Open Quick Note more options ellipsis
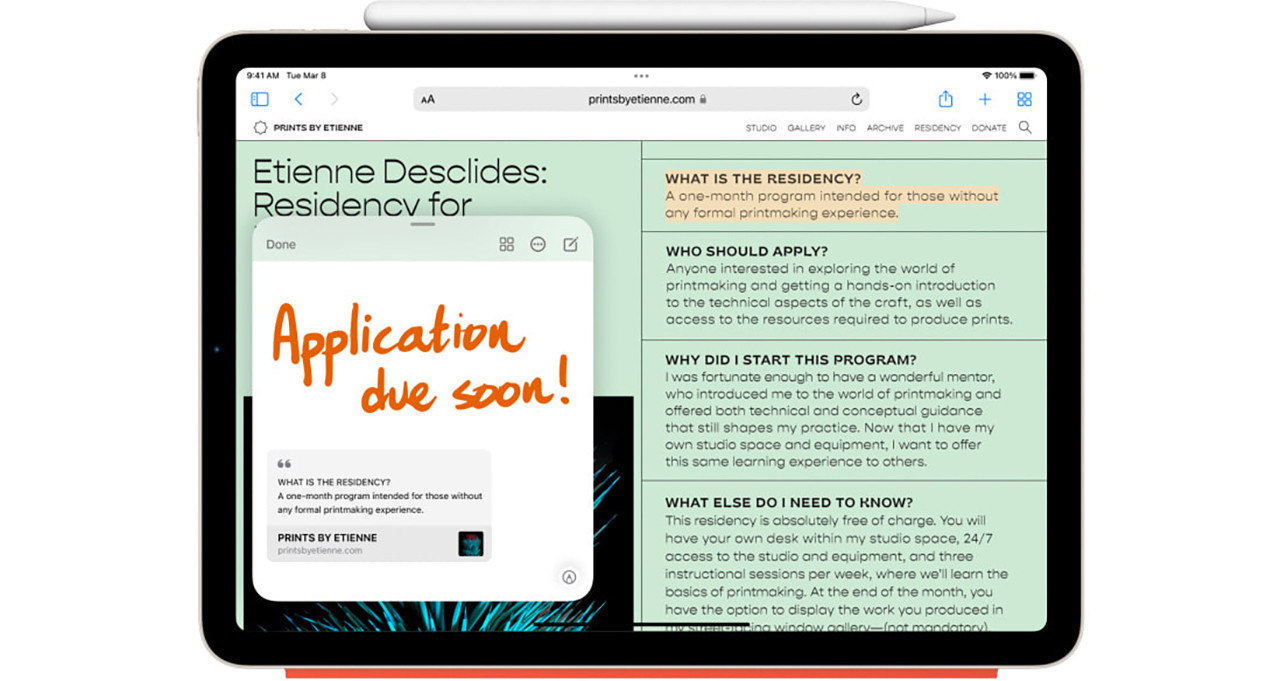1280x681 pixels. pyautogui.click(x=538, y=244)
